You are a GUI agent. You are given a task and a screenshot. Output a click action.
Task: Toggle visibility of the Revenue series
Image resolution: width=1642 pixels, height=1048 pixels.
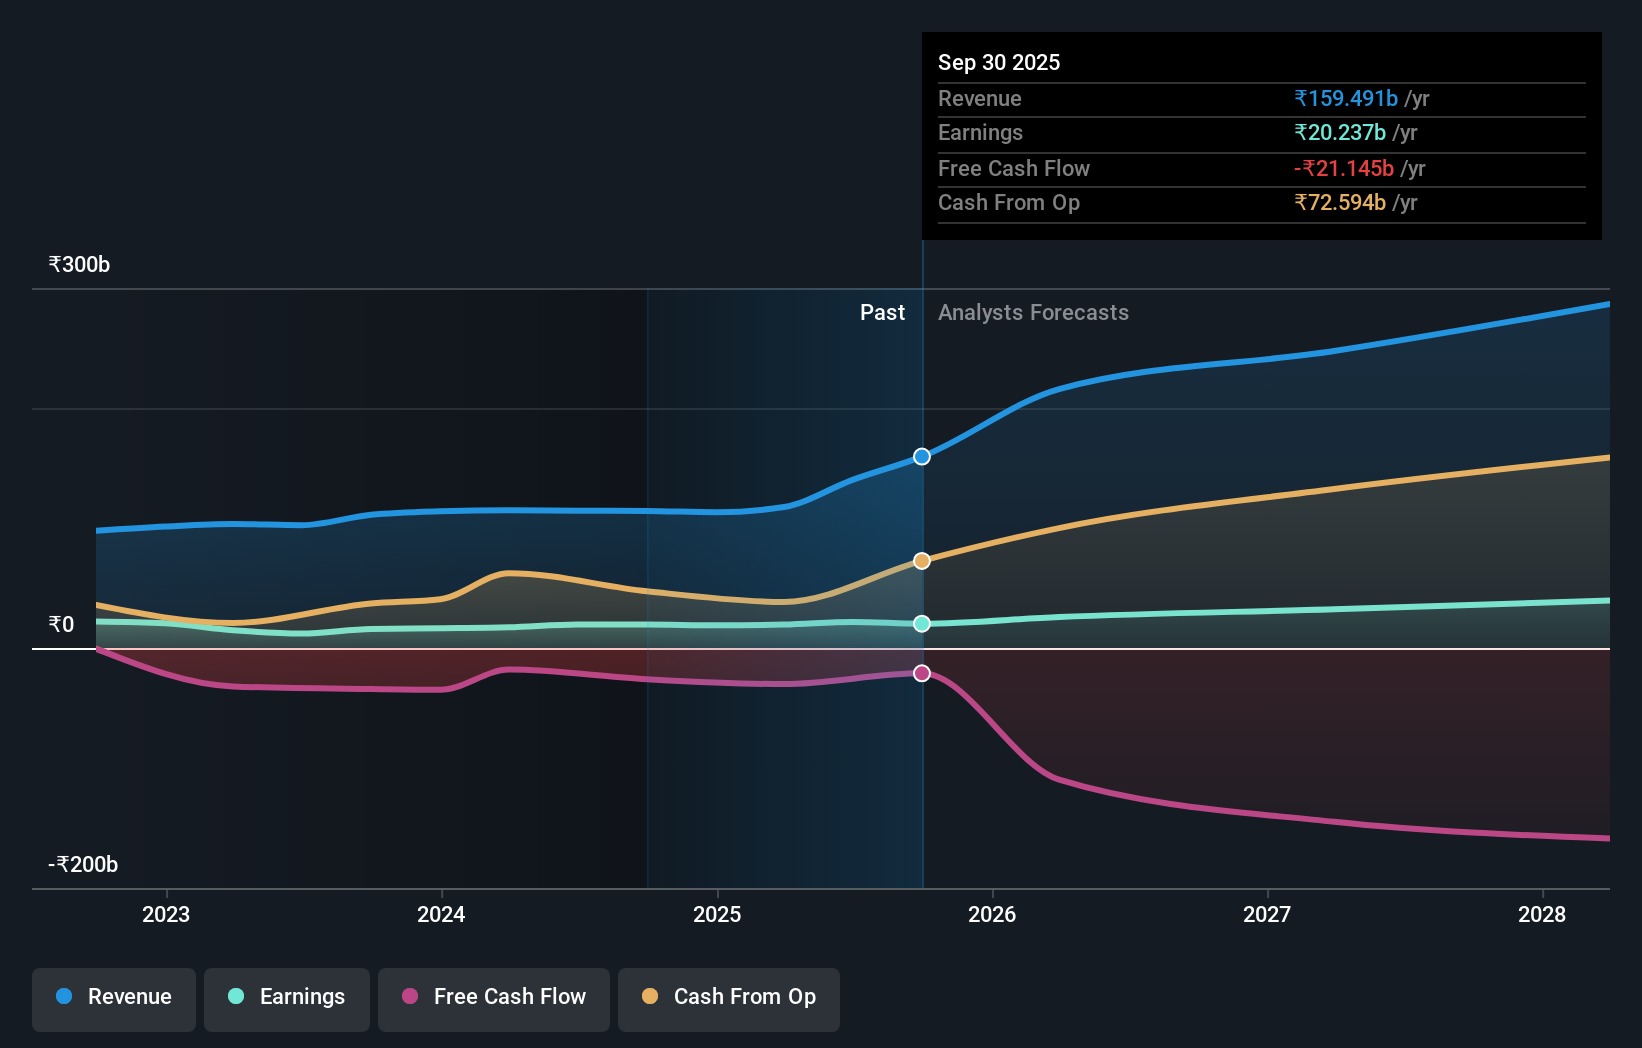pos(113,999)
